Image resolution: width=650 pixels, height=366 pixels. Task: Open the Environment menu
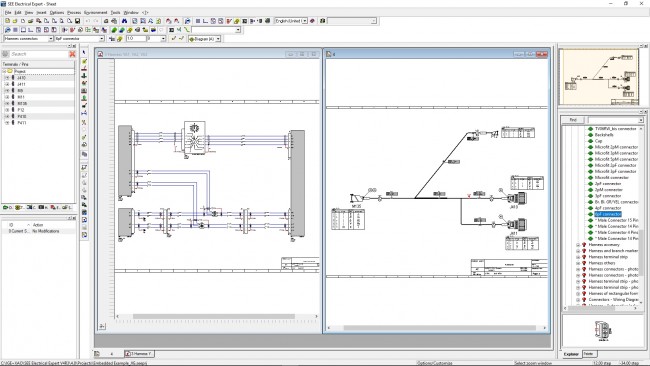pos(95,12)
